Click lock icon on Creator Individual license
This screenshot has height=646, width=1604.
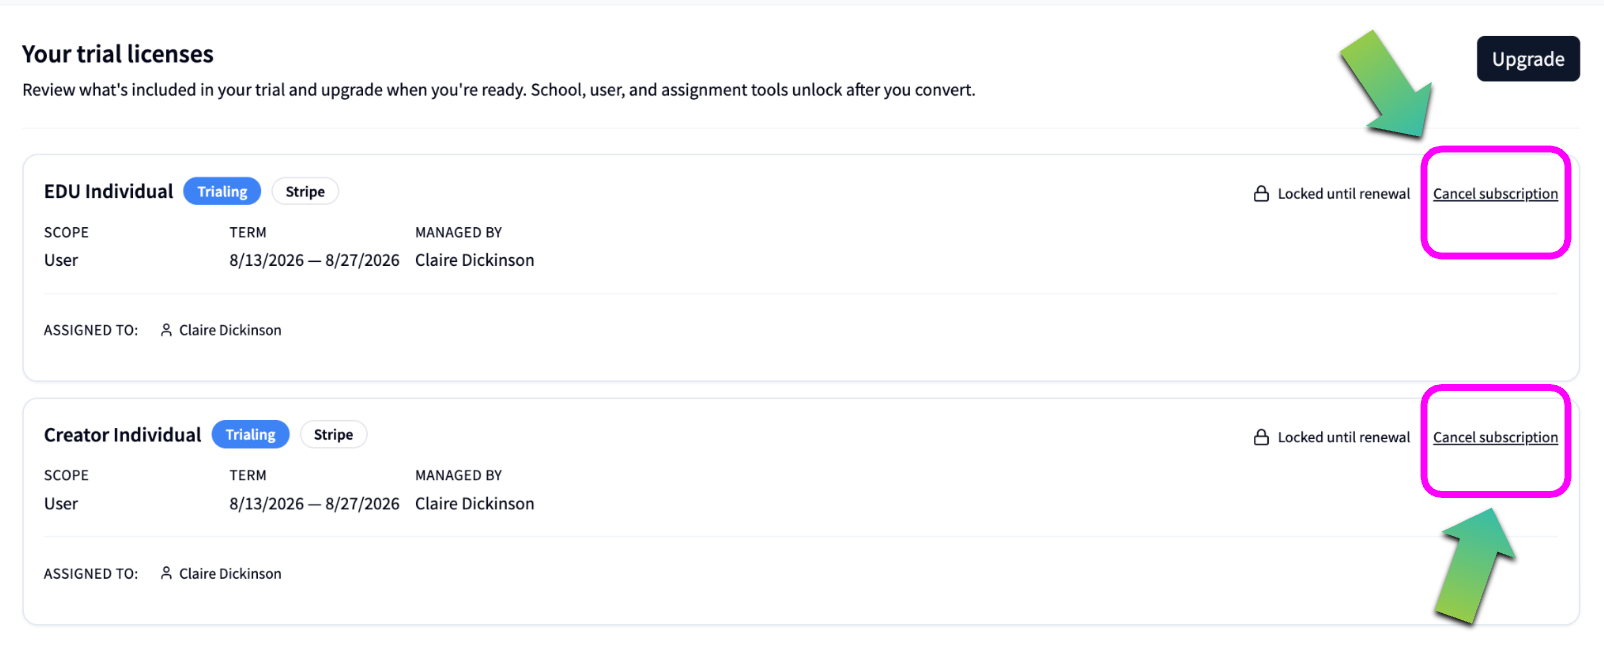[x=1261, y=438]
